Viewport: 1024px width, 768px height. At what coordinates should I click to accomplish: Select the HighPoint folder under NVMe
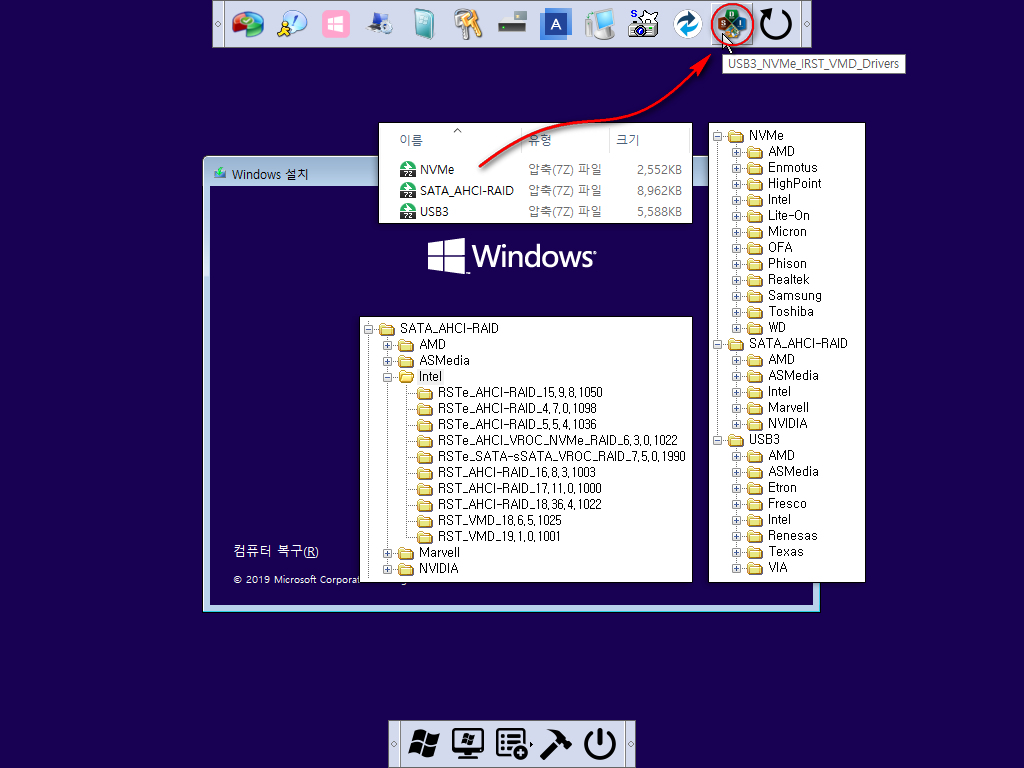[794, 184]
